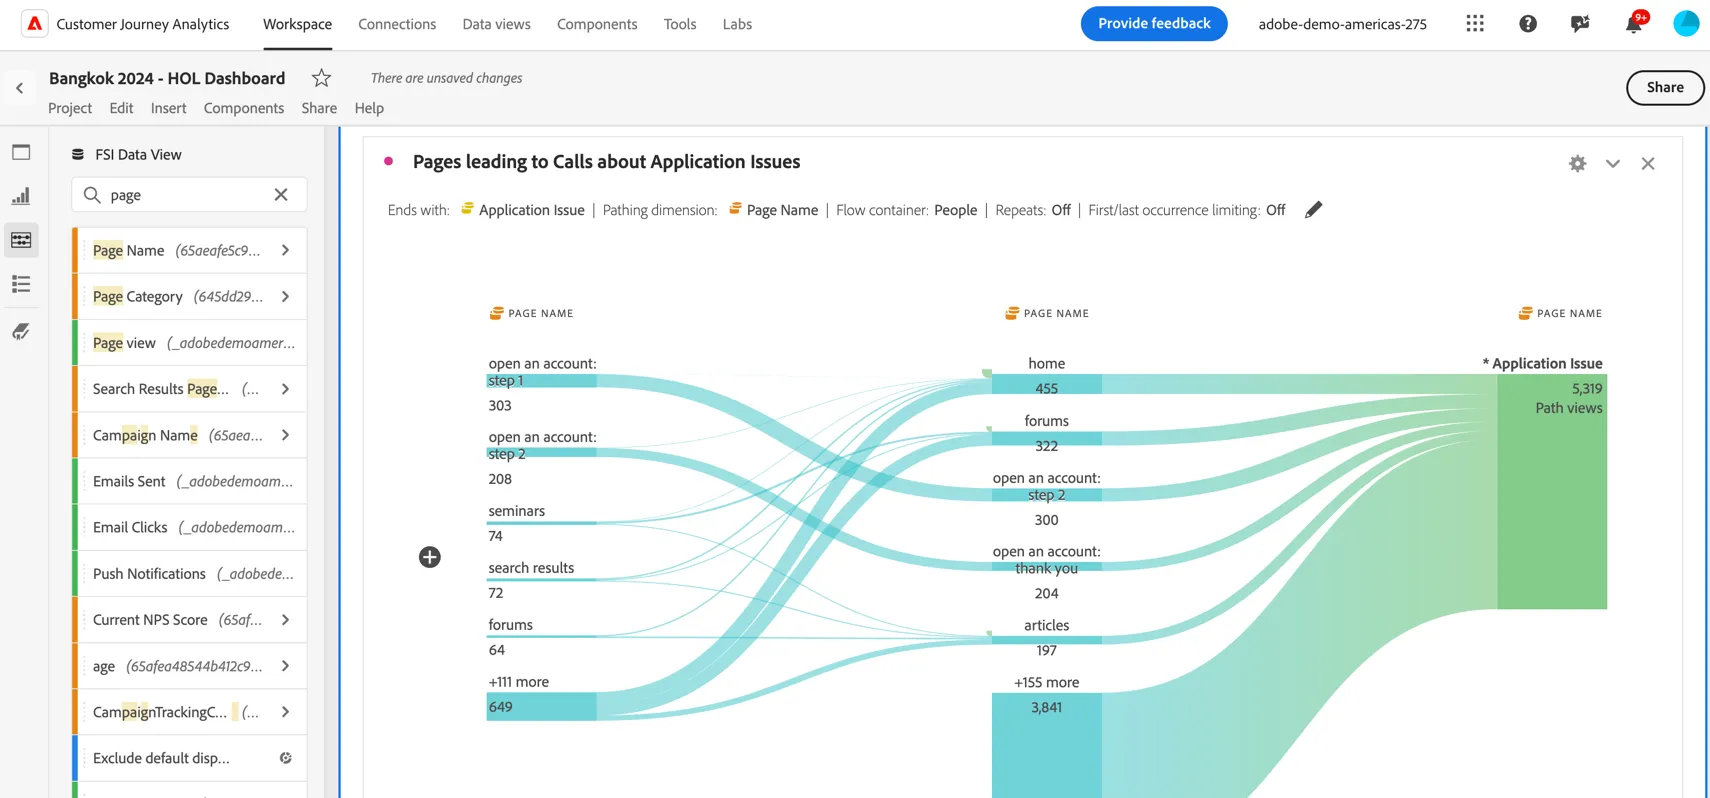Favorite the project with the star icon
This screenshot has height=798, width=1710.
[321, 78]
